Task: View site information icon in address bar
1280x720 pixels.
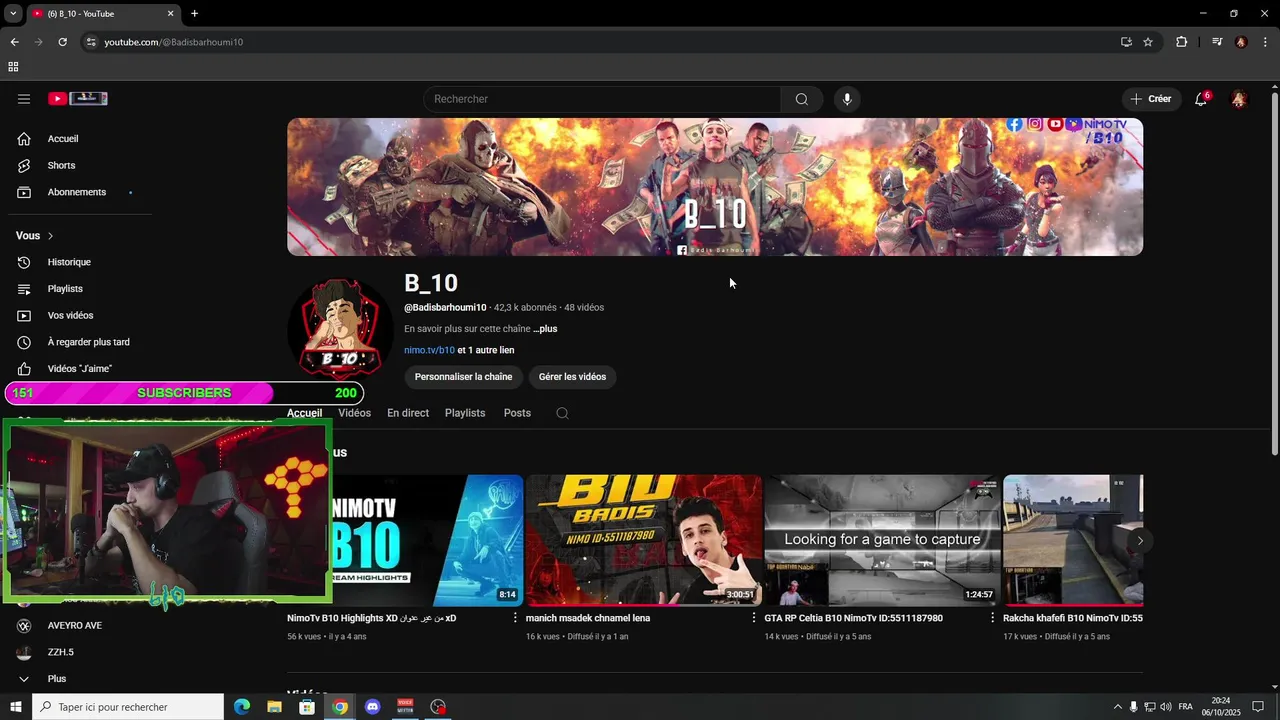Action: pyautogui.click(x=91, y=42)
